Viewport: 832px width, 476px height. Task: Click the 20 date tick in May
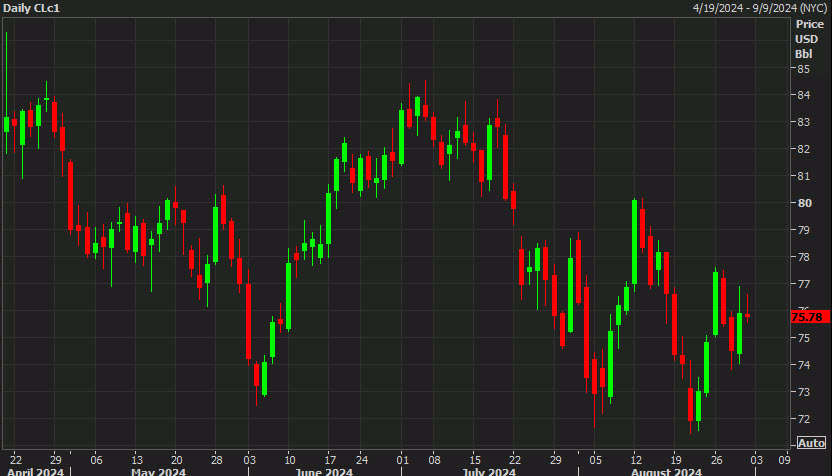[x=176, y=460]
